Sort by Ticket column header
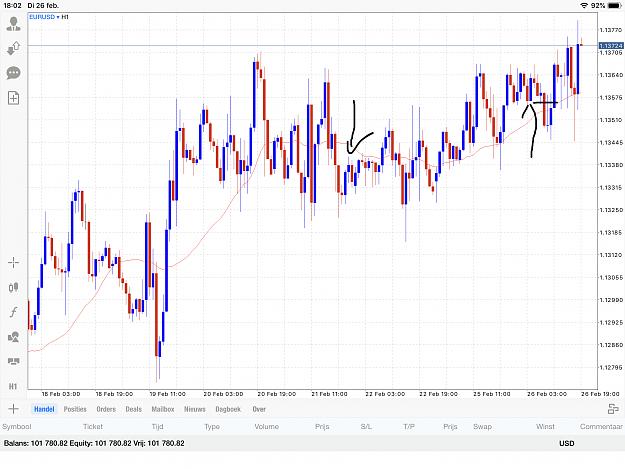This screenshot has width=625, height=469. 93,427
